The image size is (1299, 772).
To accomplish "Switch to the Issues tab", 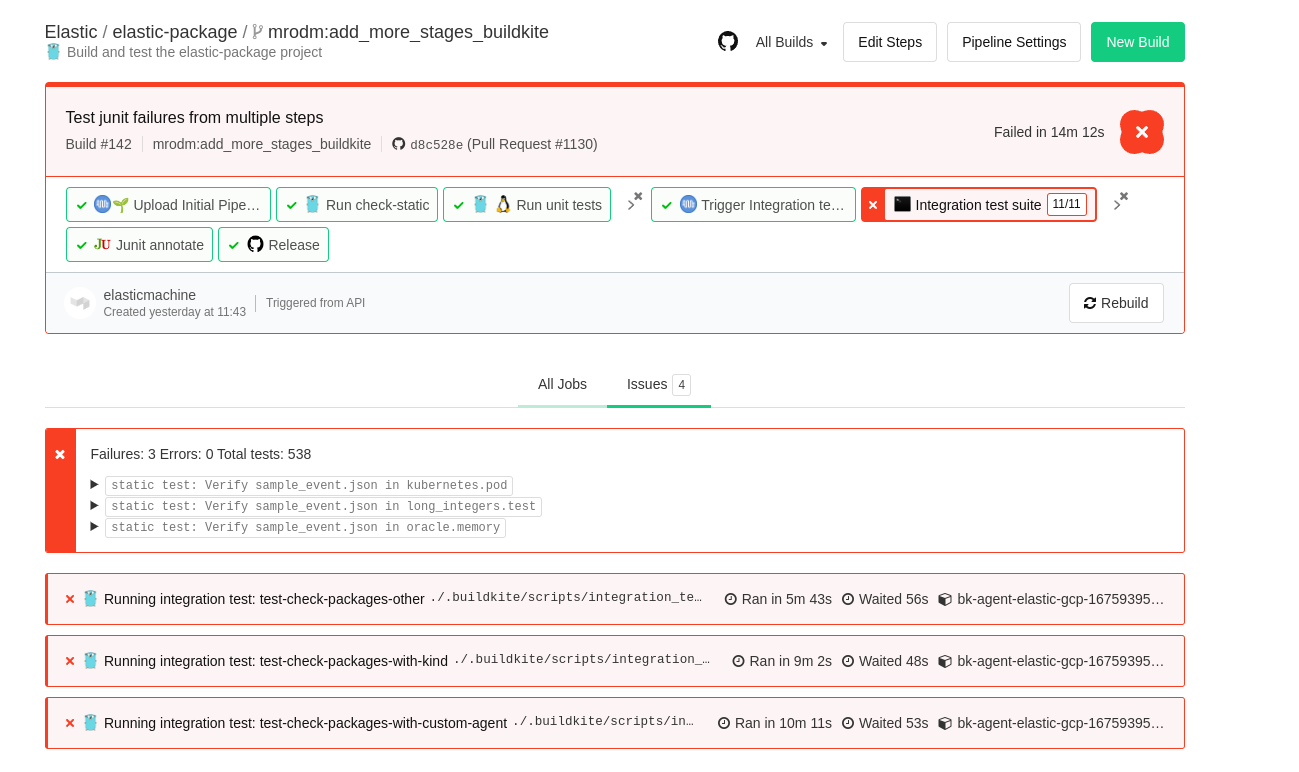I will pyautogui.click(x=658, y=384).
